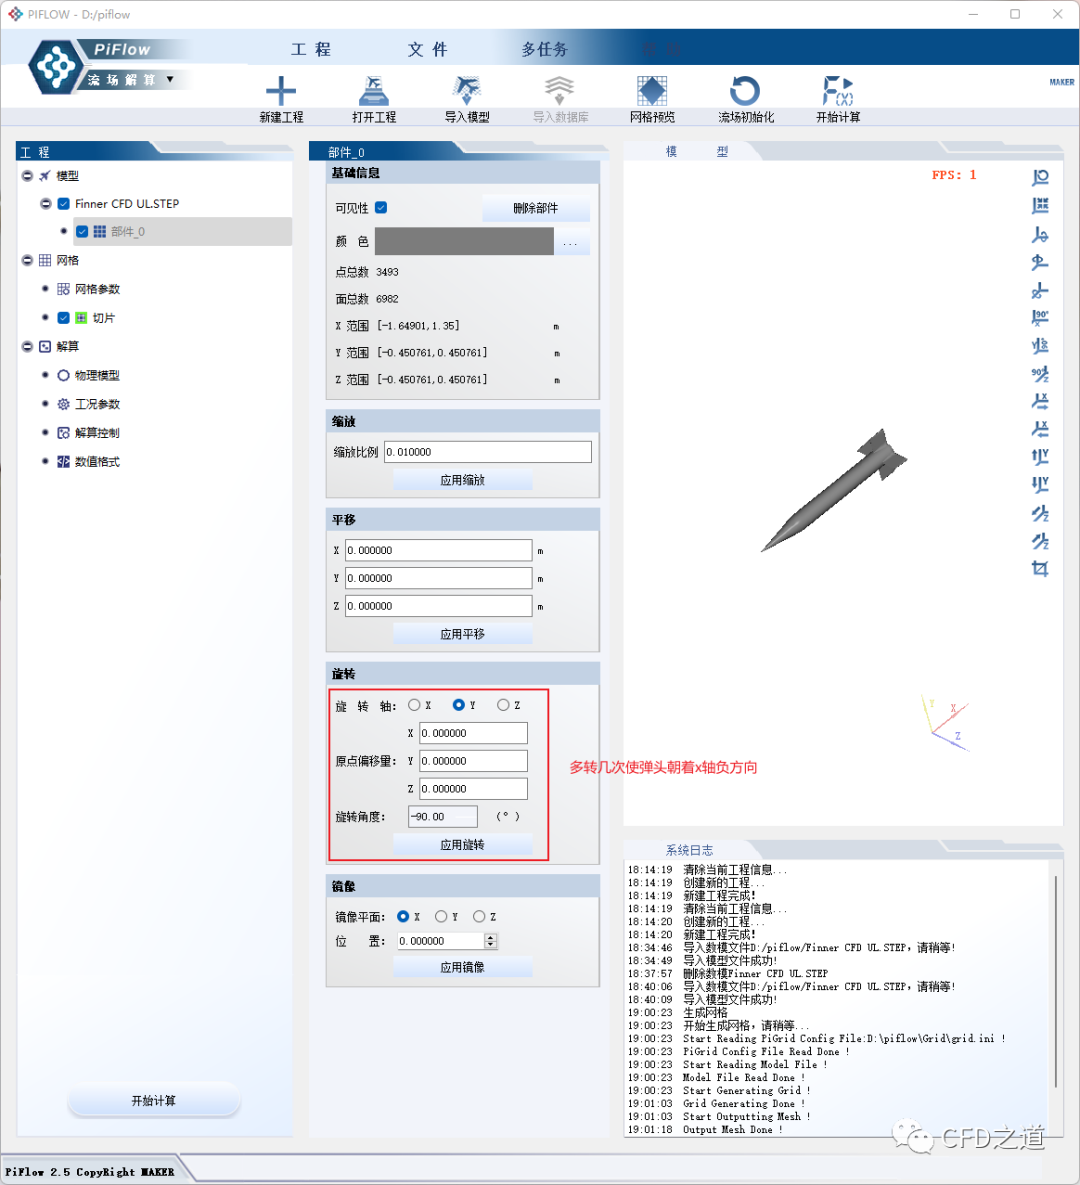
Task: Open the 流场解算 dropdown arrow
Action: point(170,79)
